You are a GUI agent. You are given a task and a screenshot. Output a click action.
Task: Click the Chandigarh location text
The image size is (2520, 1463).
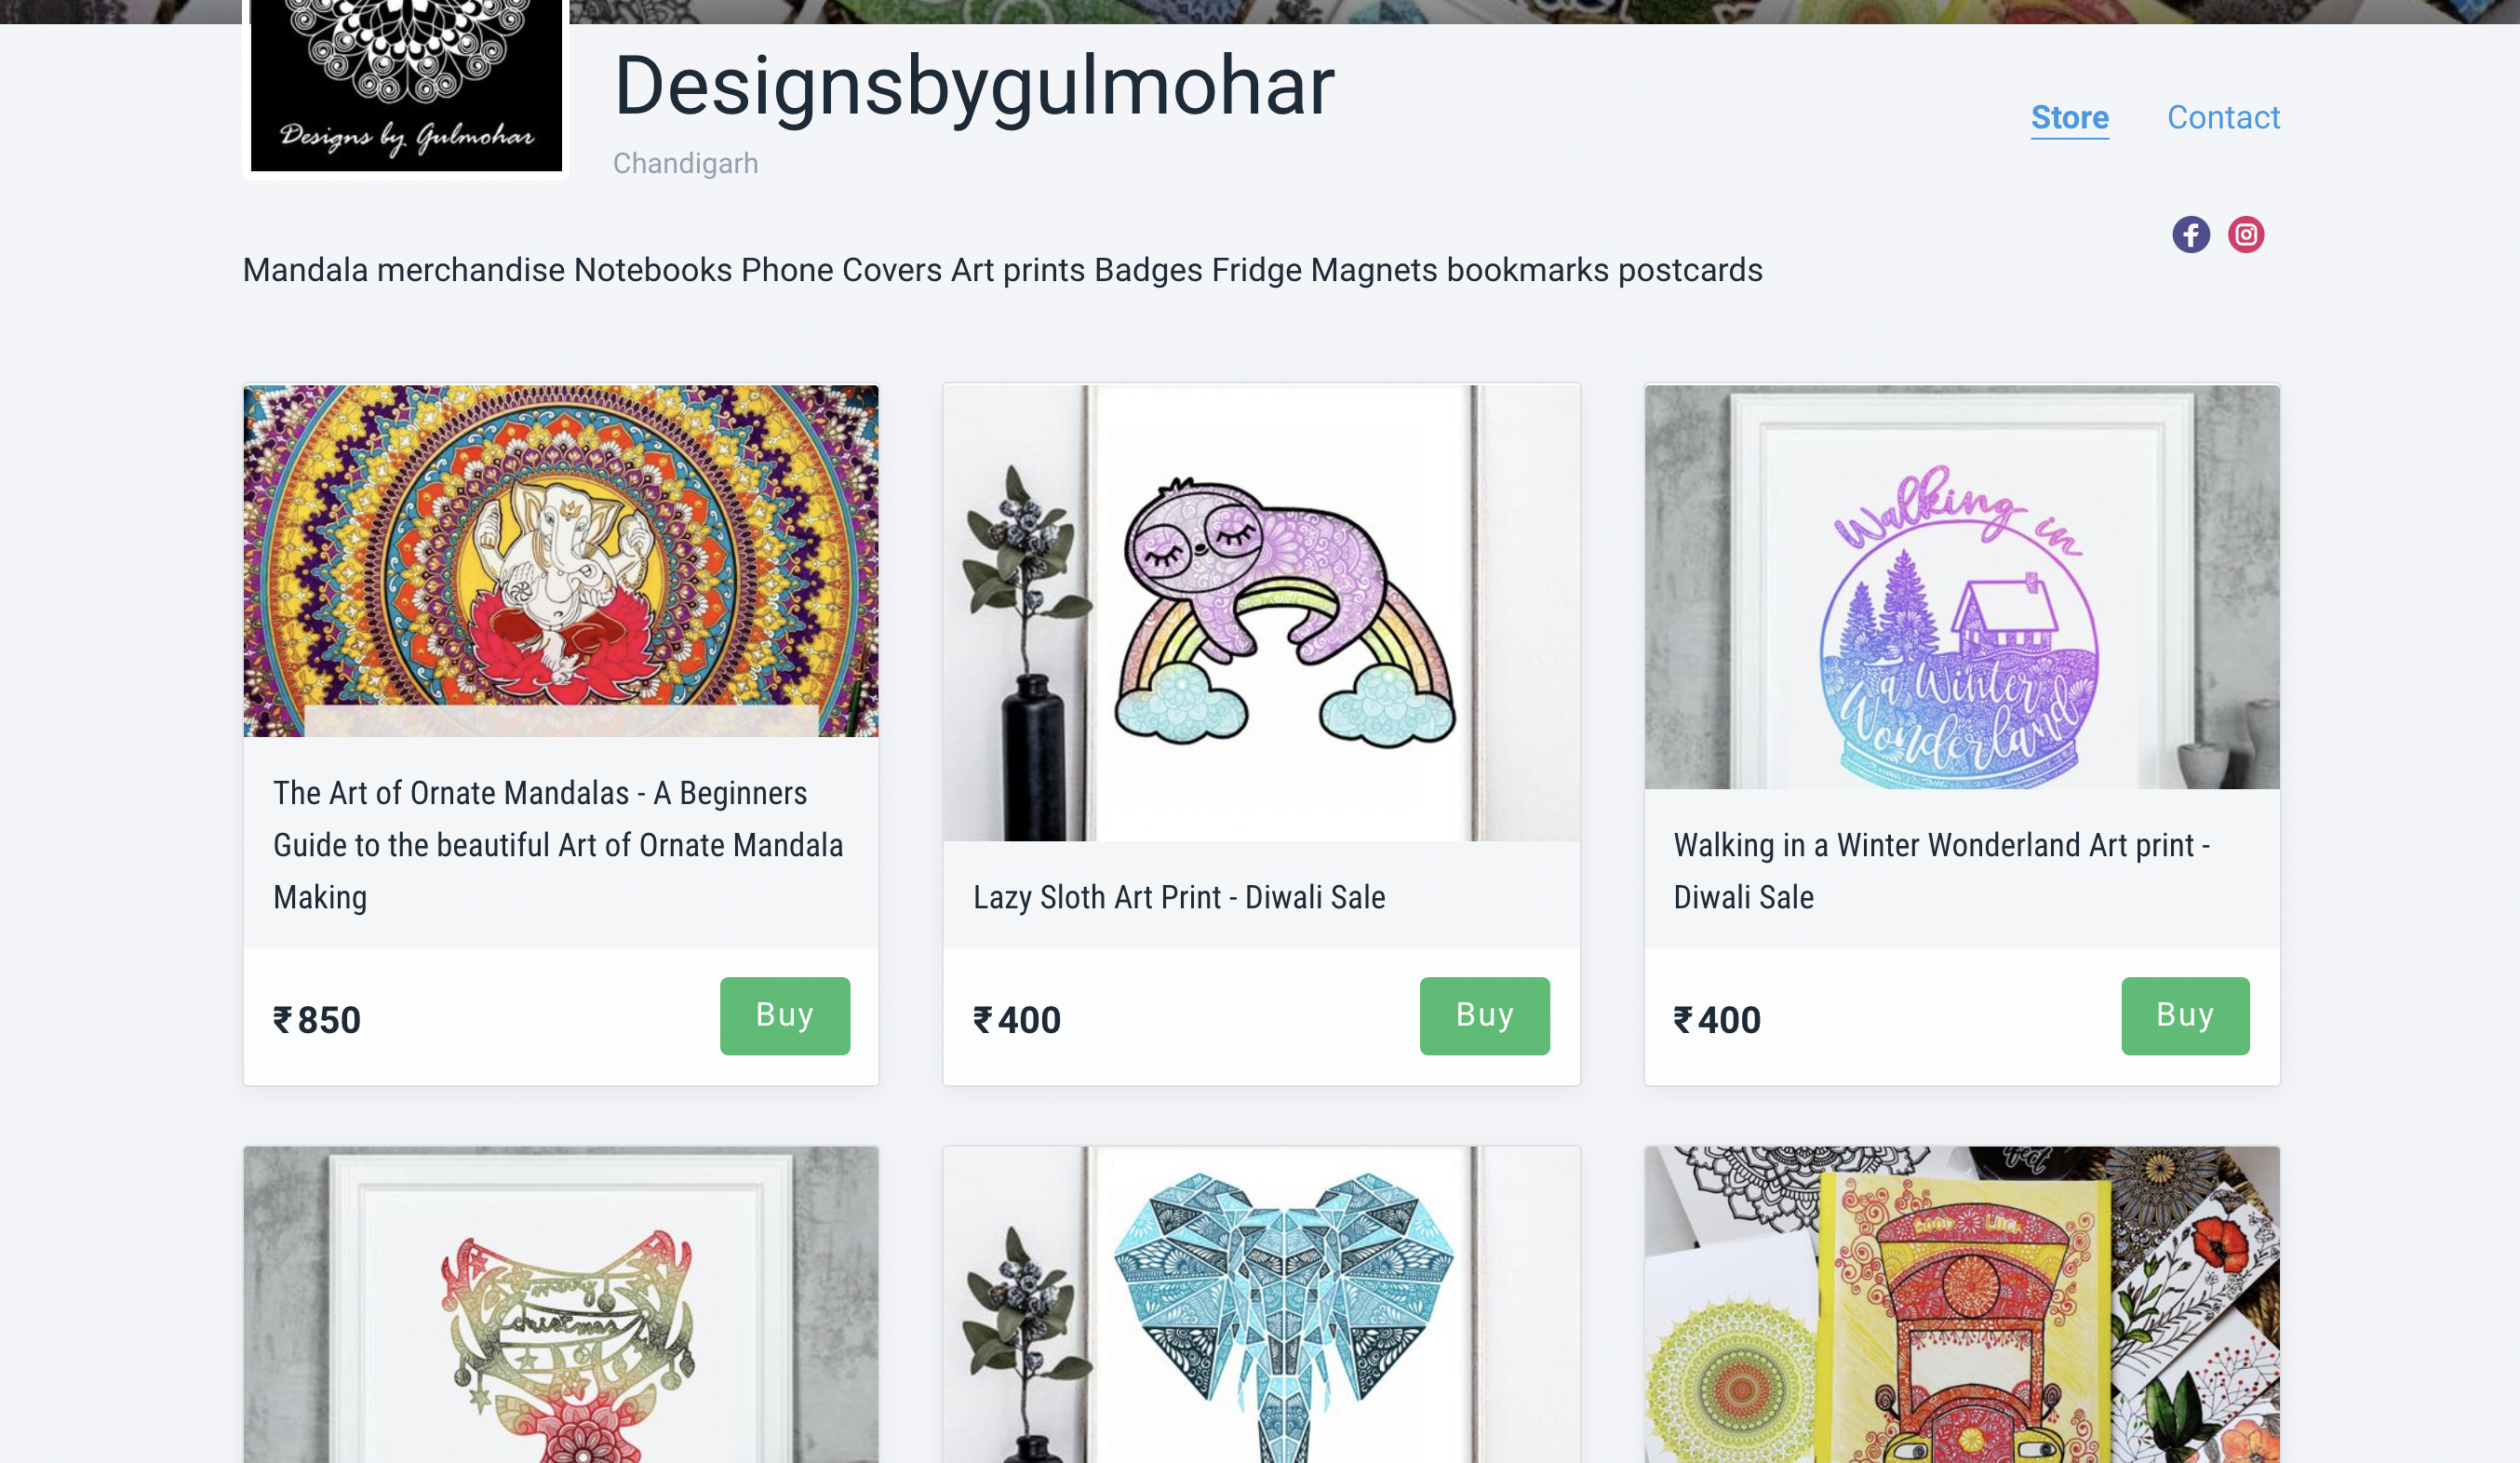[x=686, y=163]
